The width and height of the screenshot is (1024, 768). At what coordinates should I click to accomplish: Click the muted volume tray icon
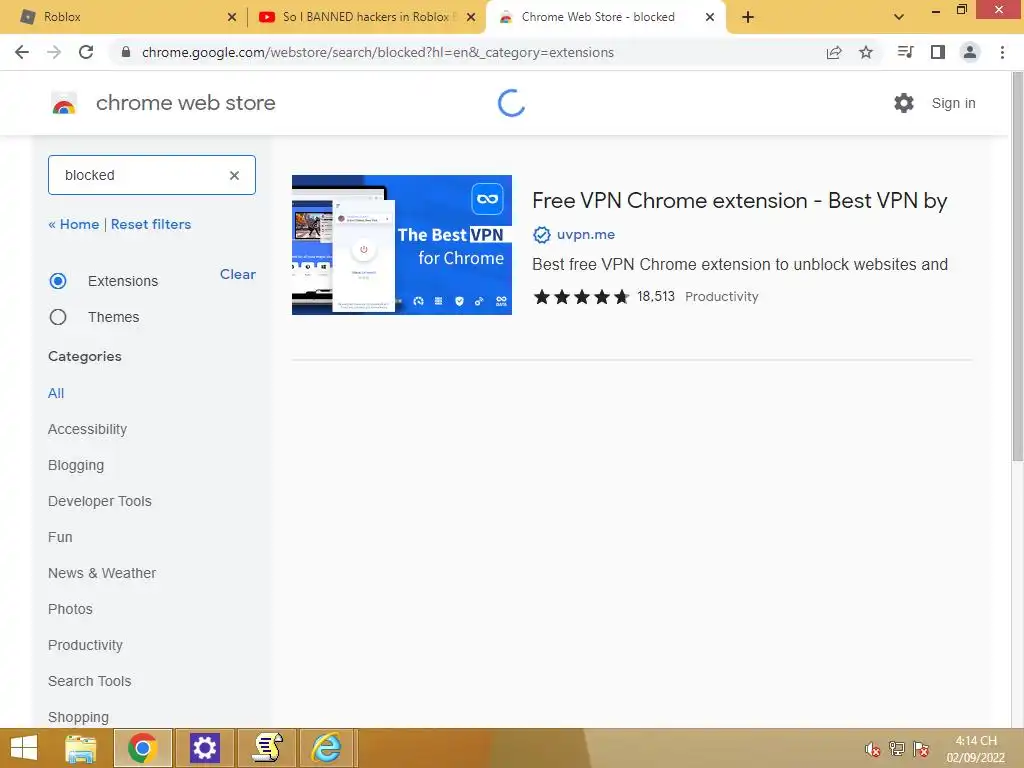[x=872, y=749]
